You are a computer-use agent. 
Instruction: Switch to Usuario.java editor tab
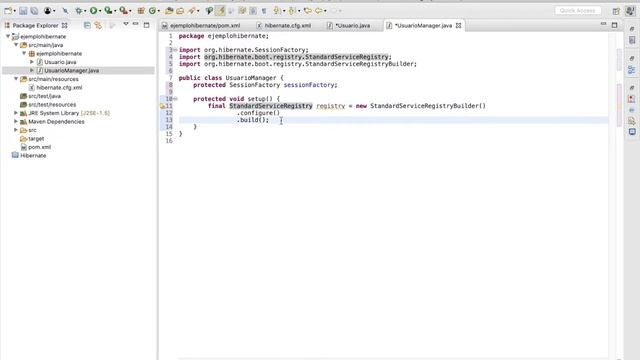point(349,25)
